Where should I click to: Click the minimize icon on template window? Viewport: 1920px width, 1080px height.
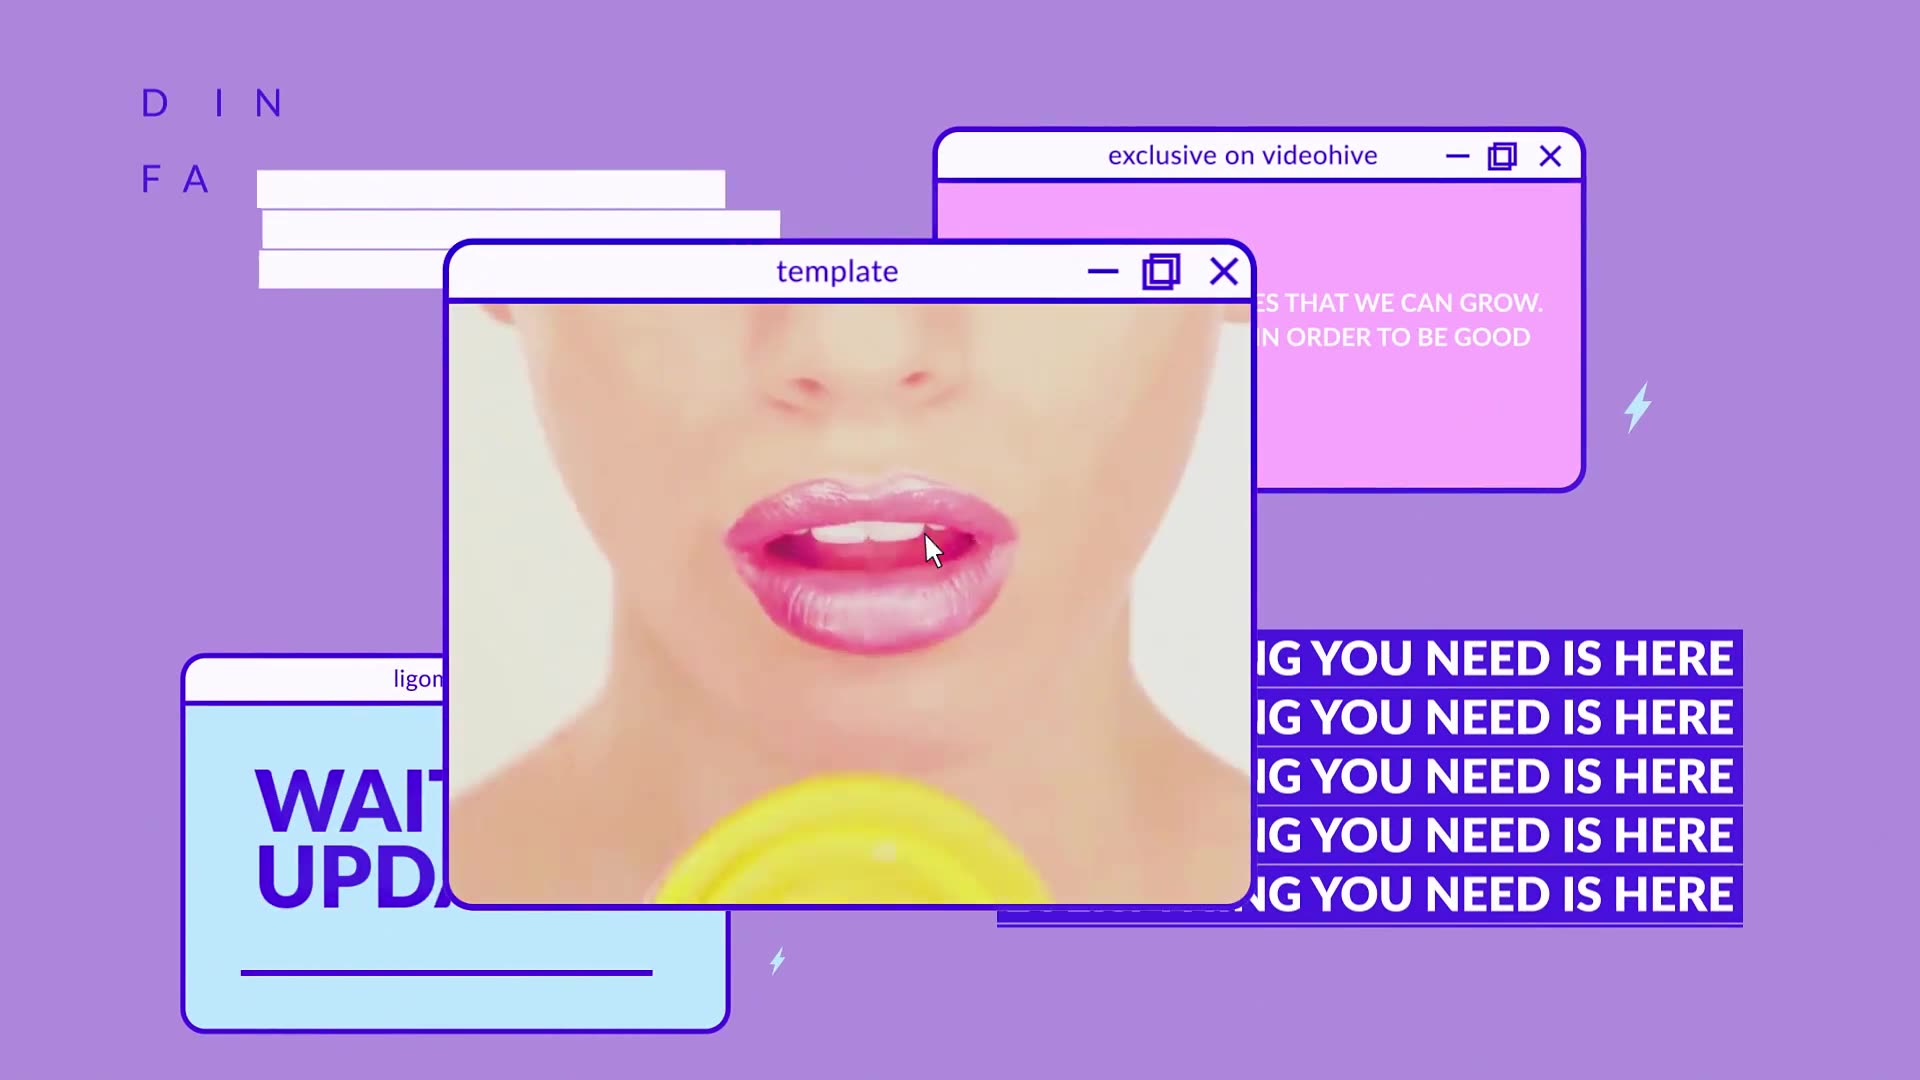[x=1101, y=273]
